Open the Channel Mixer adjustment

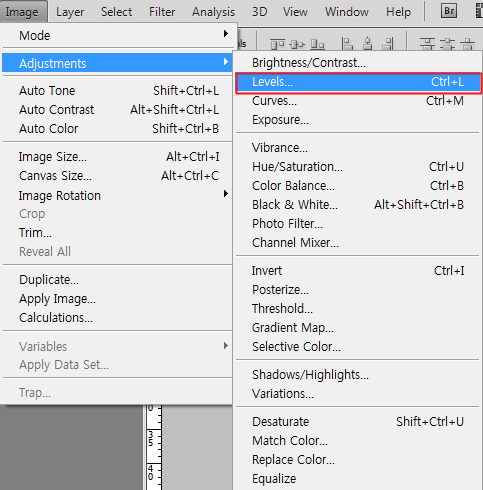[358, 243]
